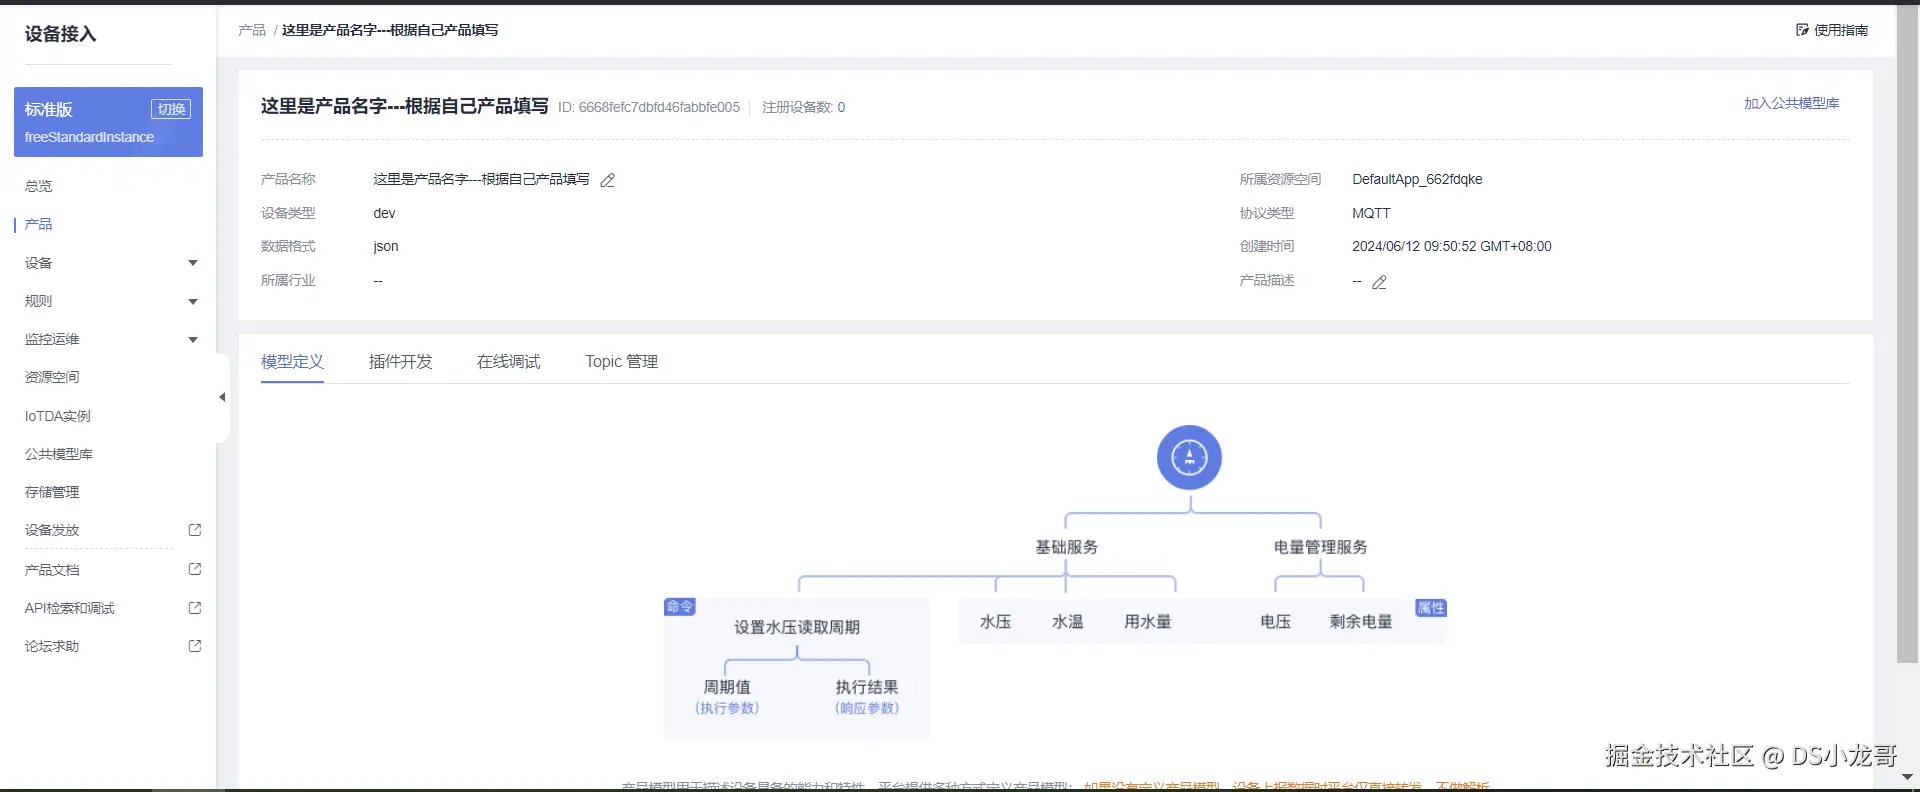Expand the 设备 sidebar menu

[x=193, y=263]
